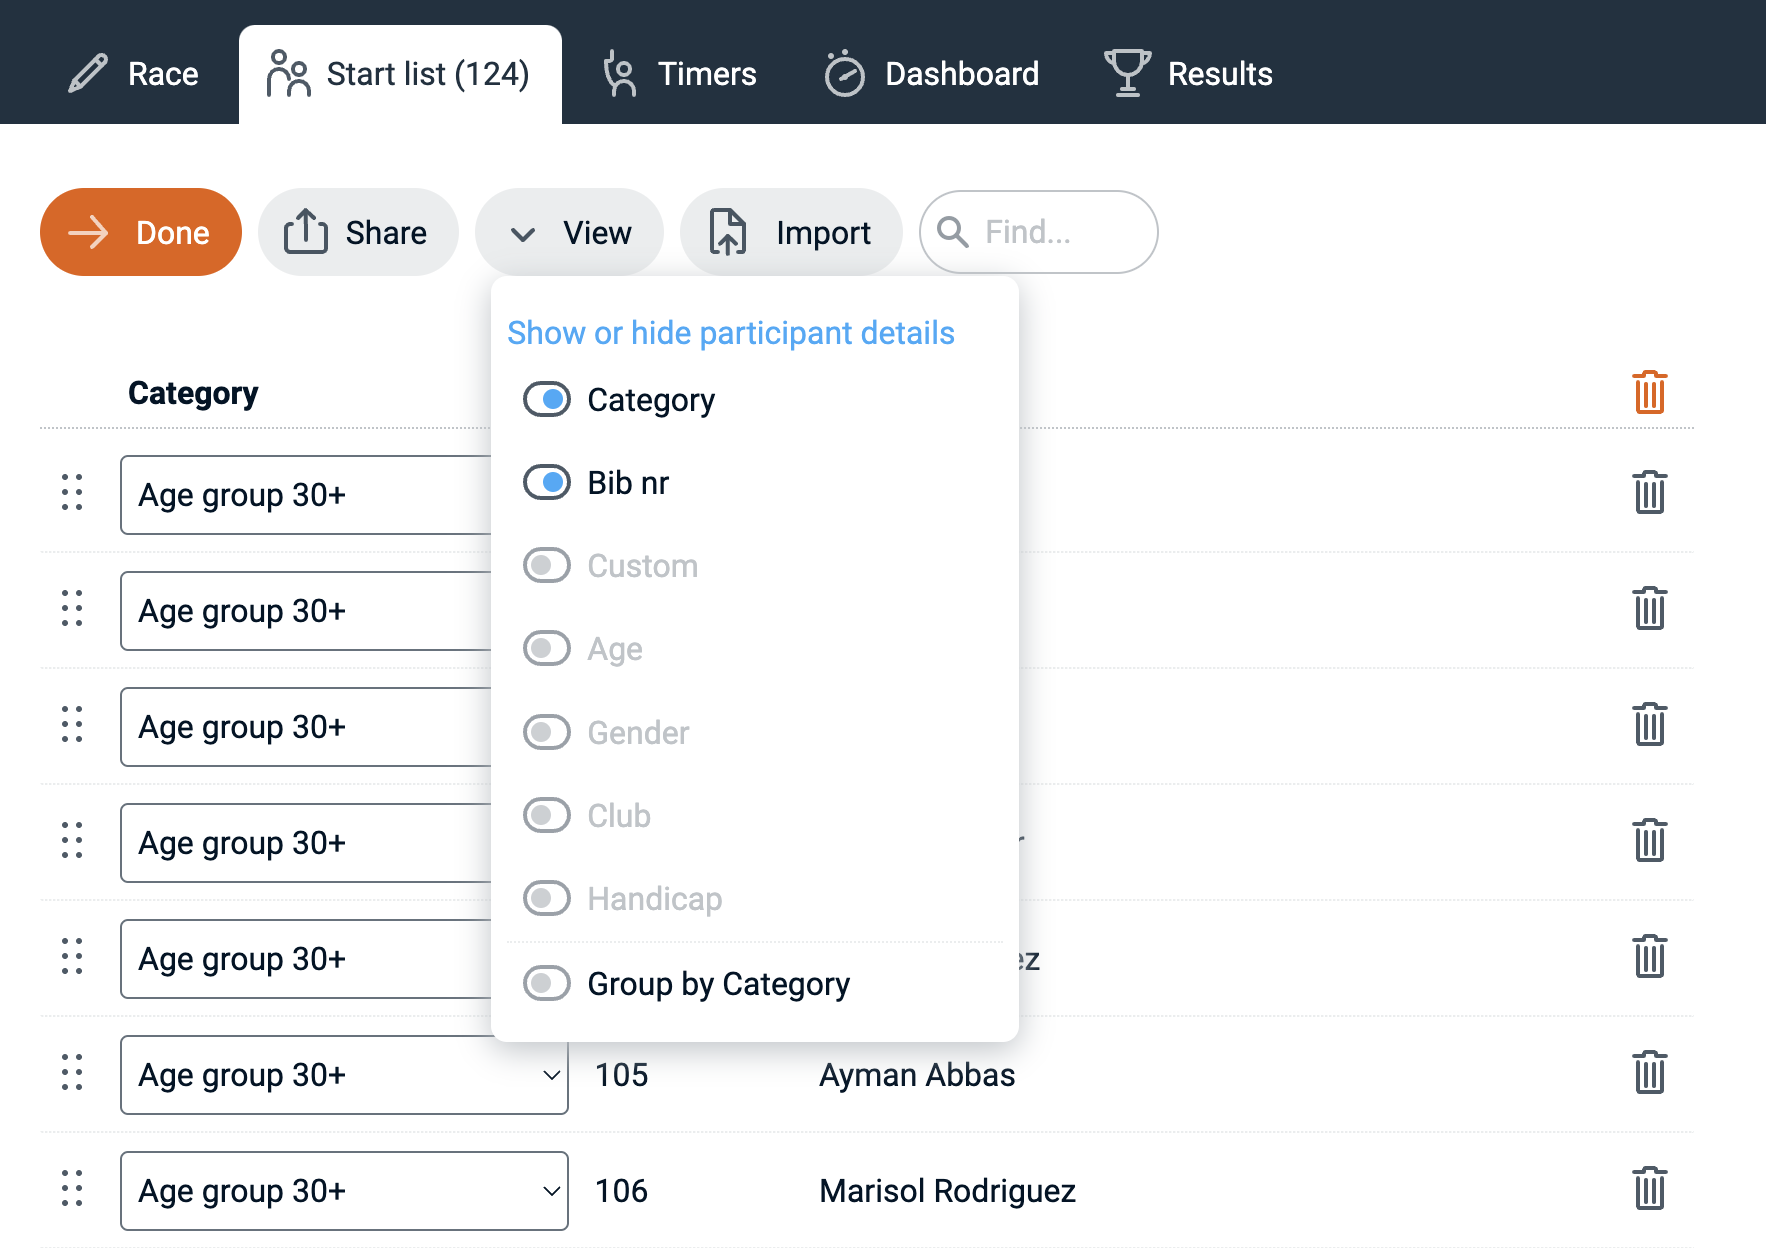The width and height of the screenshot is (1766, 1248).
Task: Collapse the View dropdown menu
Action: tap(569, 232)
